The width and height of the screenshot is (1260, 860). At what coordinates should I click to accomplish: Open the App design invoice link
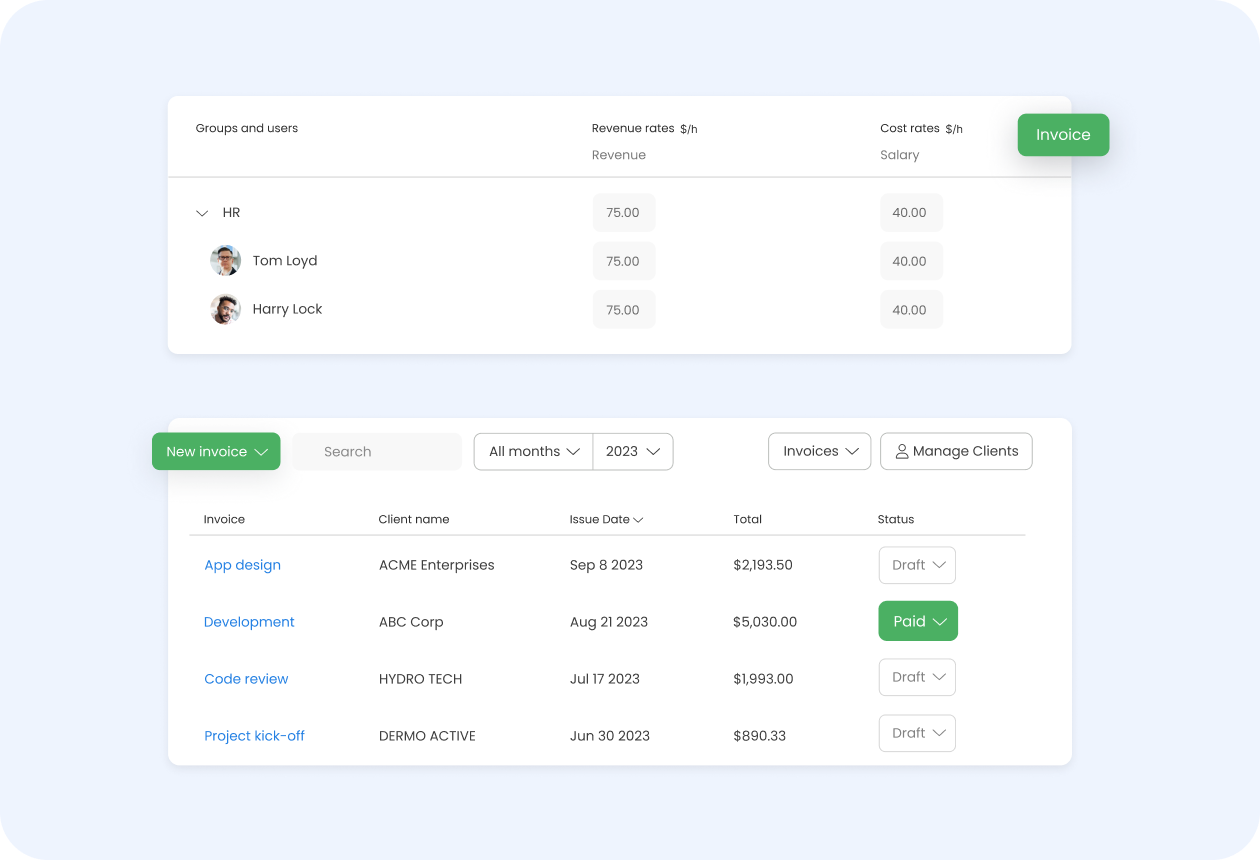pos(242,565)
